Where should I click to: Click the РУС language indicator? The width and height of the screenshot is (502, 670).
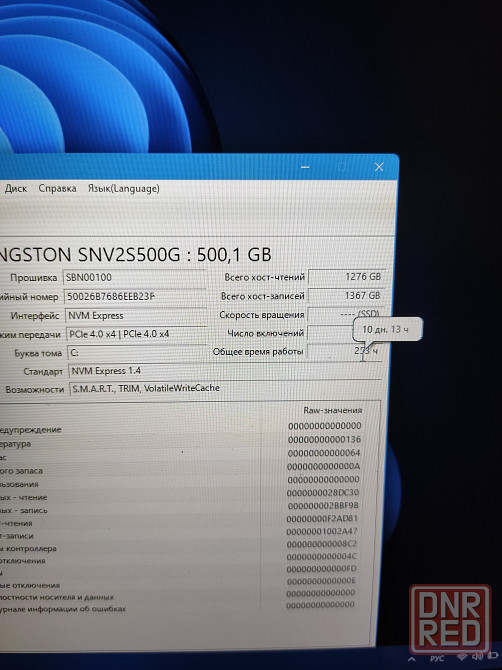[437, 658]
